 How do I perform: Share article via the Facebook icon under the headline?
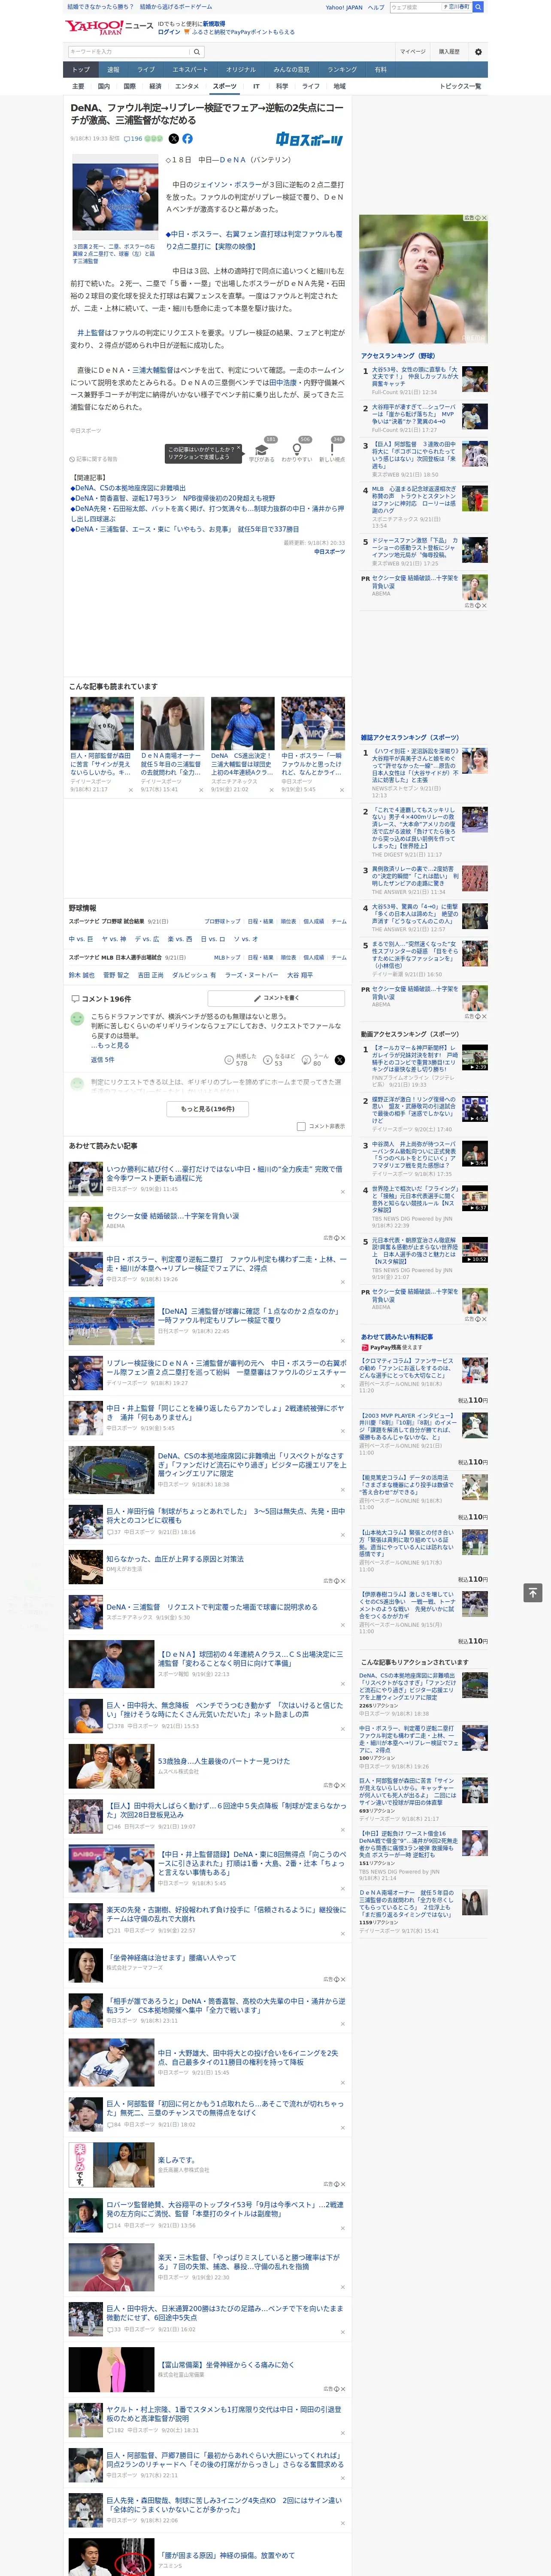tap(187, 139)
